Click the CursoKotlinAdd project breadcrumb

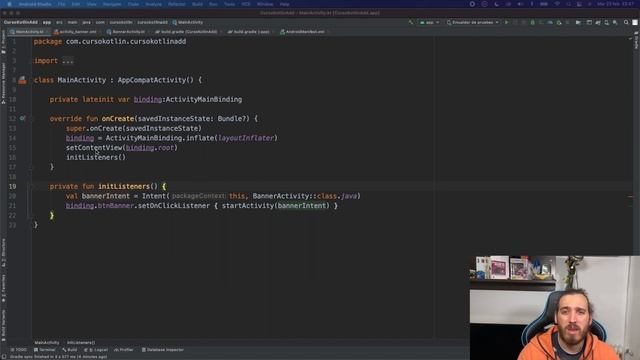pyautogui.click(x=20, y=22)
